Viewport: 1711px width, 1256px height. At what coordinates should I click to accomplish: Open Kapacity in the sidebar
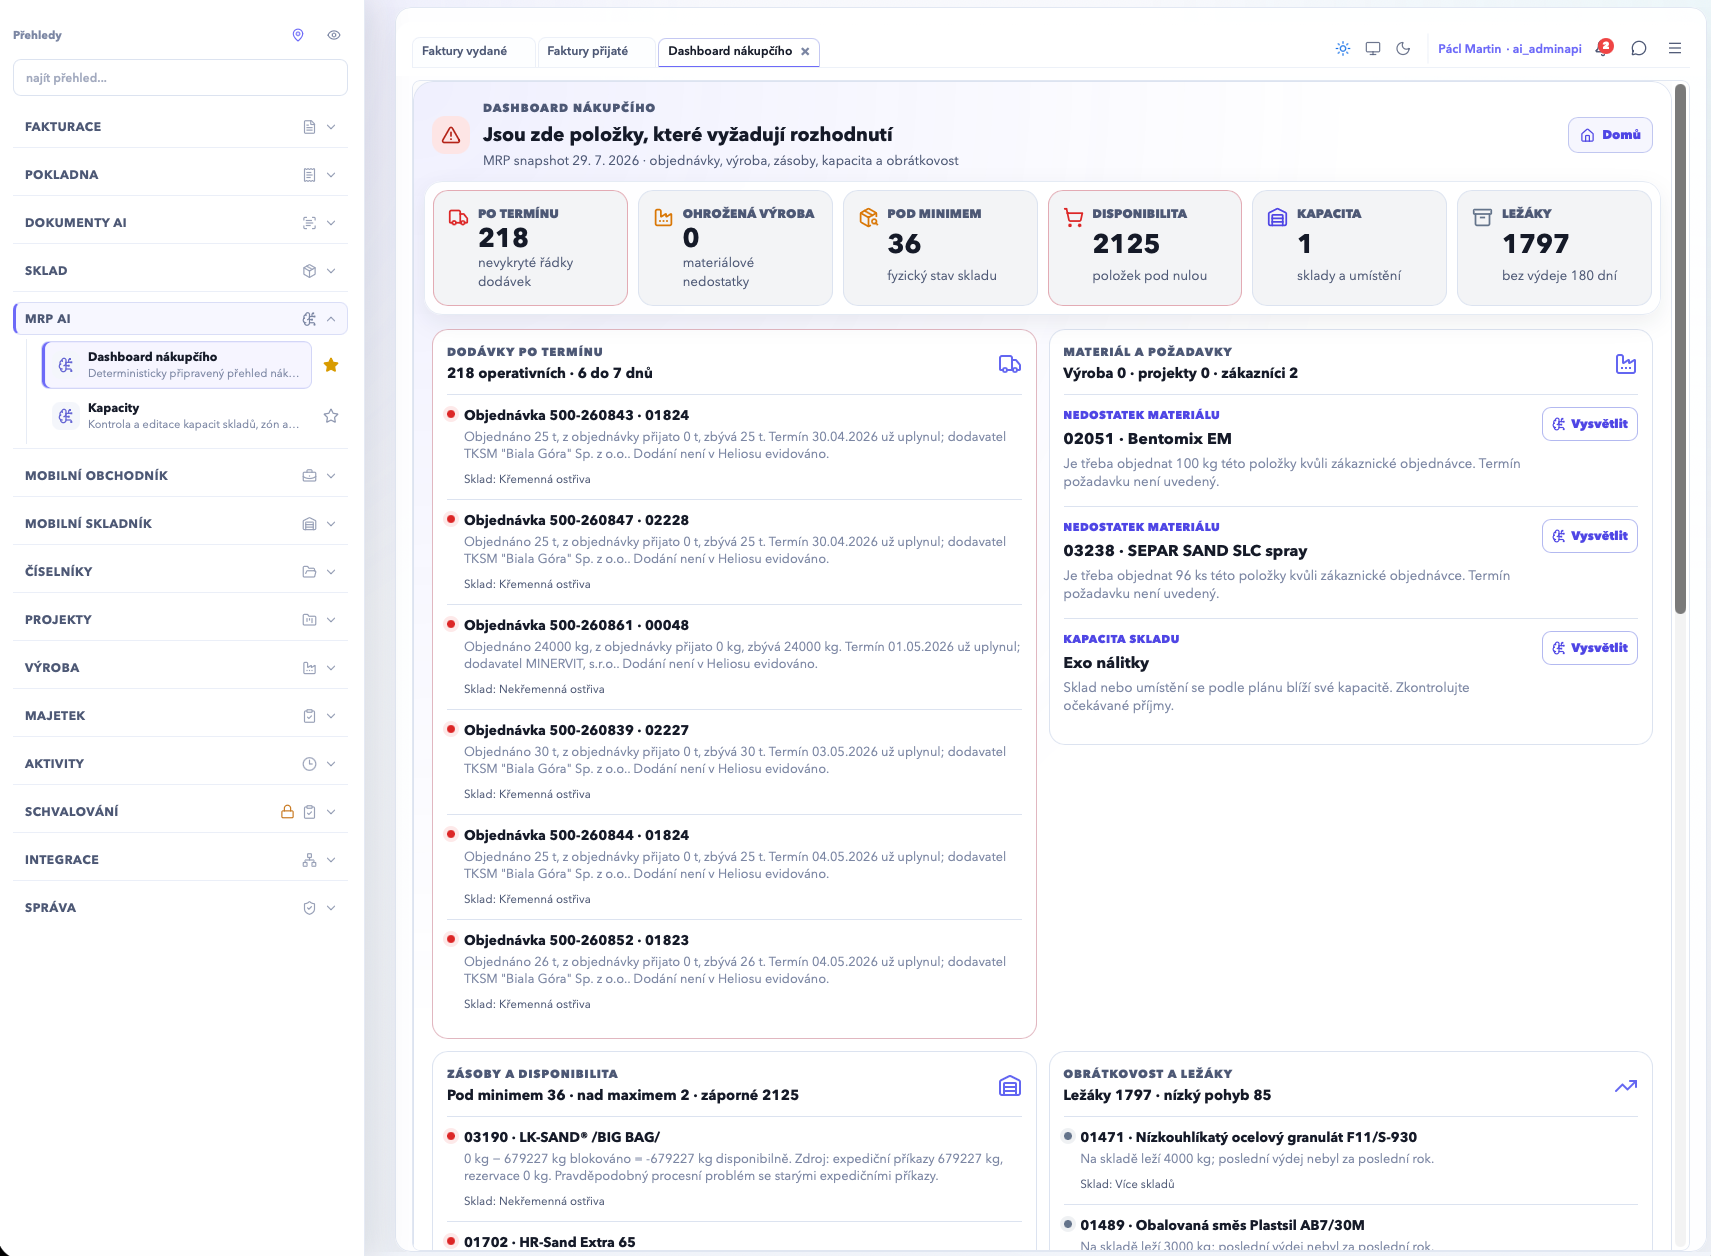tap(177, 416)
